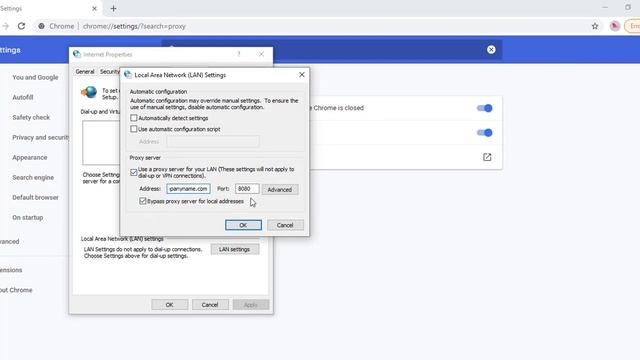Open On startup settings section
This screenshot has width=640, height=360.
point(27,217)
